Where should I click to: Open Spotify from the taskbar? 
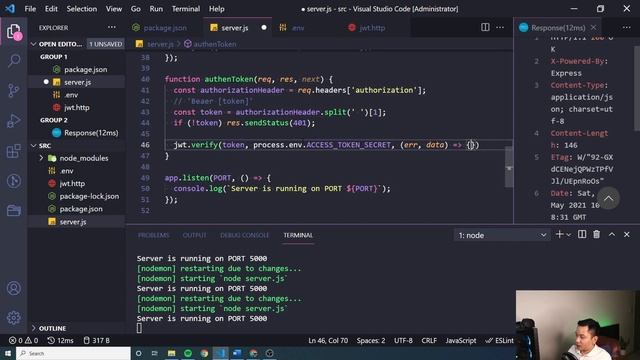point(188,353)
